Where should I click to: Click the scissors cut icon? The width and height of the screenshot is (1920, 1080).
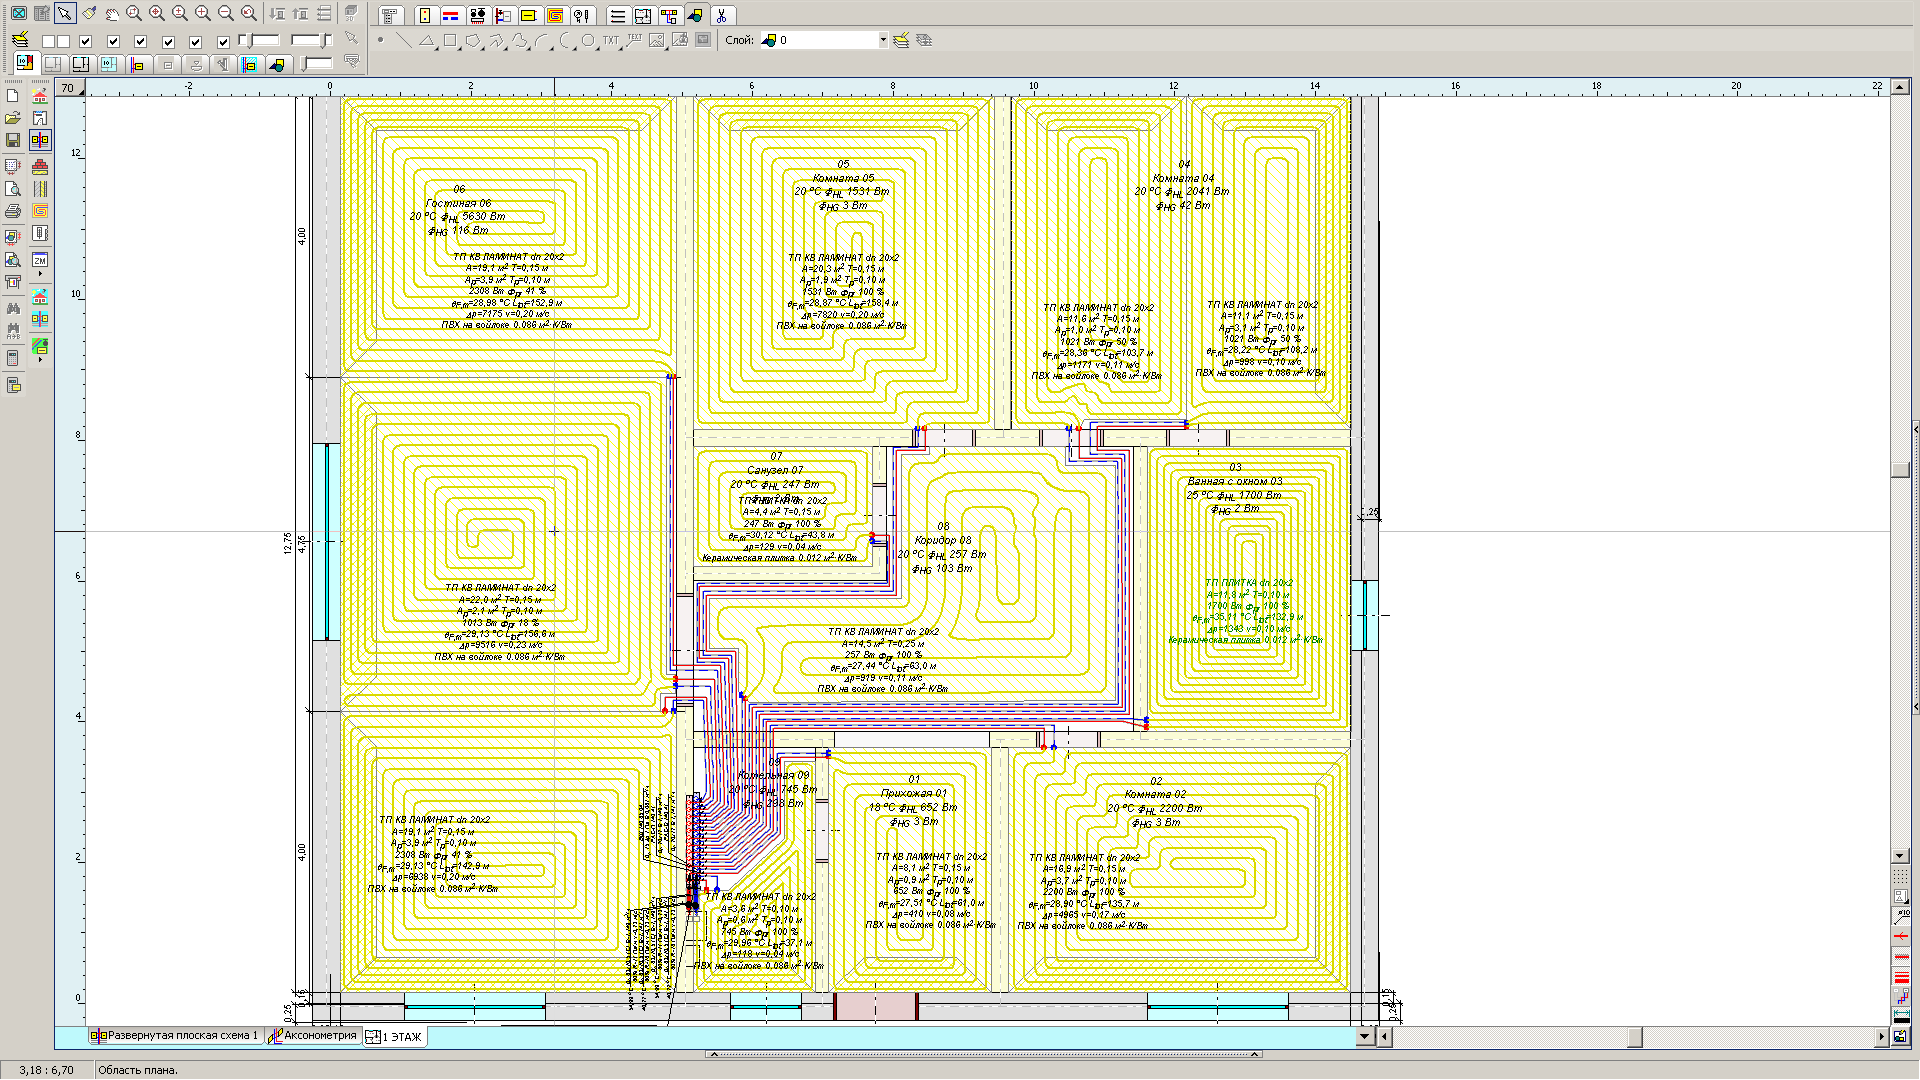(721, 15)
